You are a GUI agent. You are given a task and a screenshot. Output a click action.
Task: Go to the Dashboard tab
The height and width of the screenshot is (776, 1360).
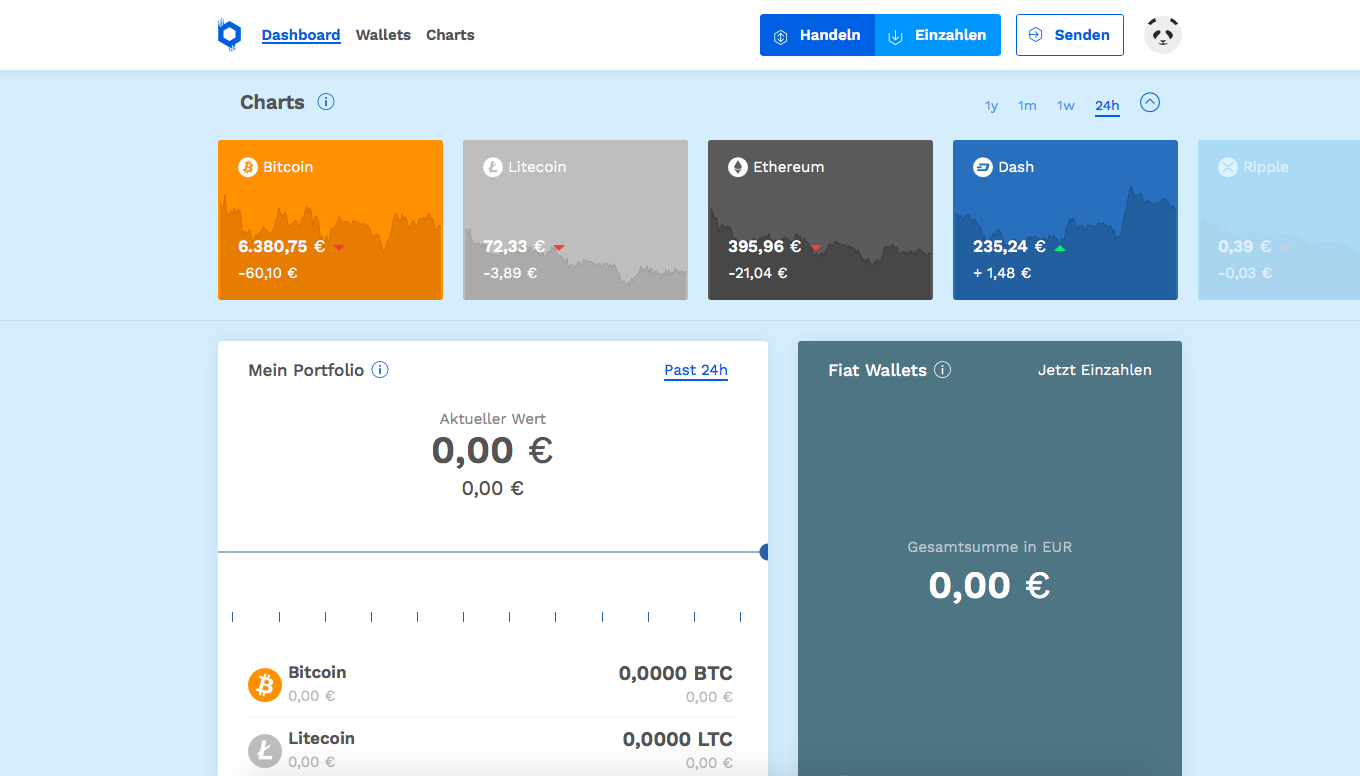tap(301, 35)
